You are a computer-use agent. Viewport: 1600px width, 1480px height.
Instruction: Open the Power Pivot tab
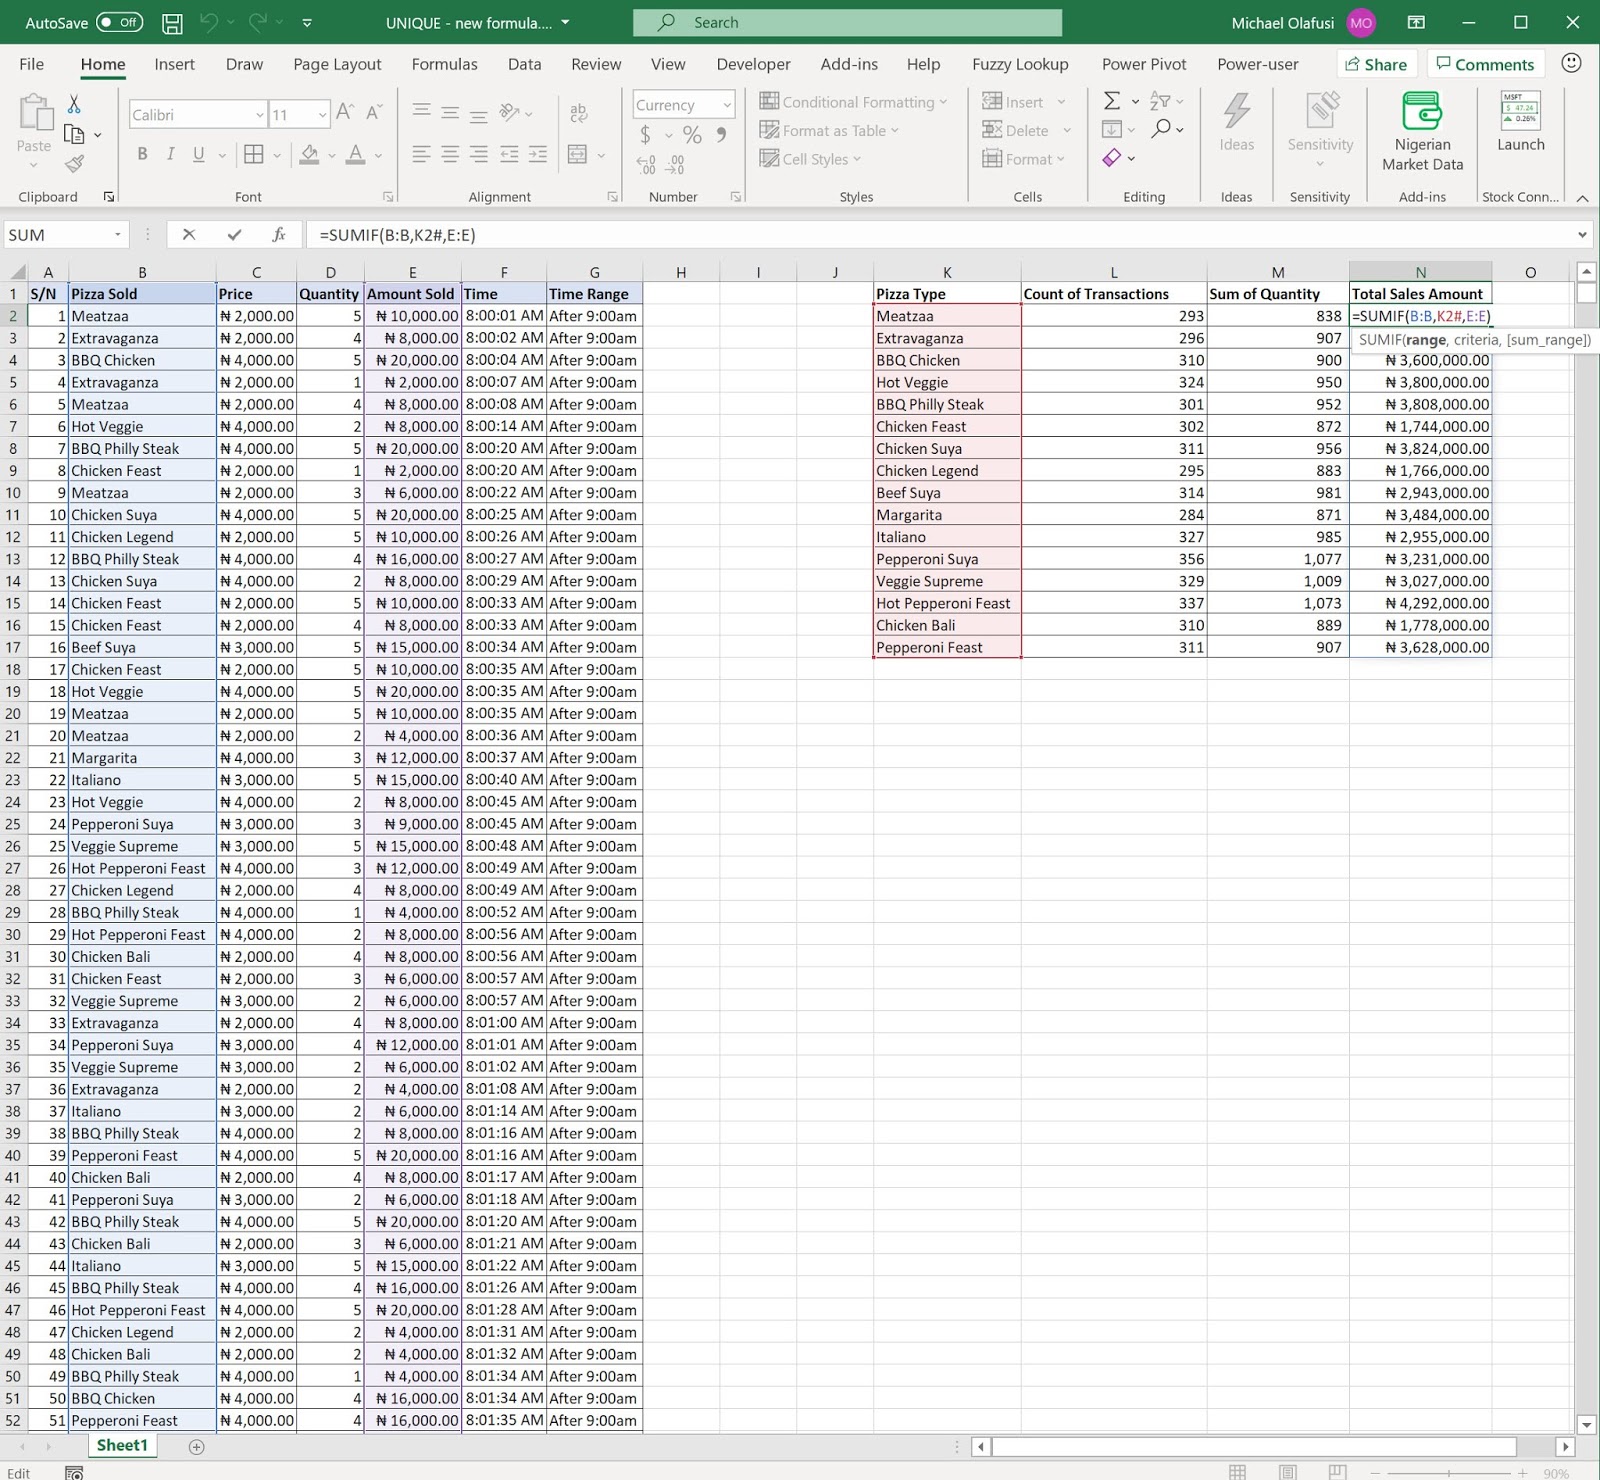[x=1143, y=63]
